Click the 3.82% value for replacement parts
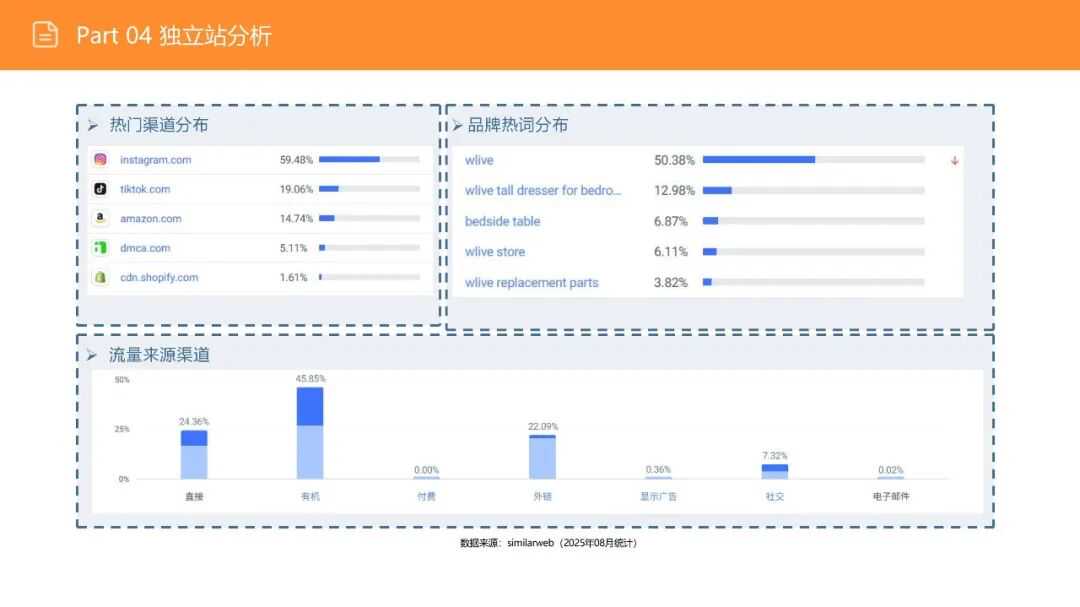Viewport: 1080px width, 607px height. [671, 283]
